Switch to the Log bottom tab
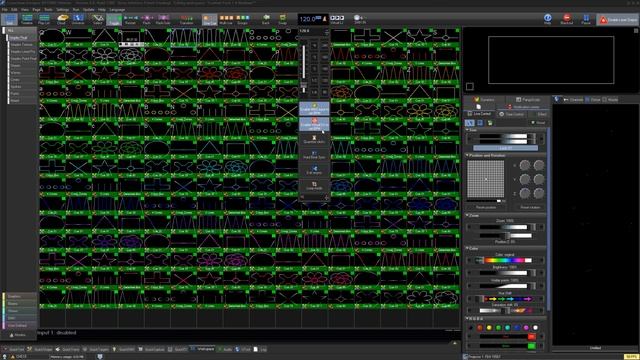 point(261,349)
